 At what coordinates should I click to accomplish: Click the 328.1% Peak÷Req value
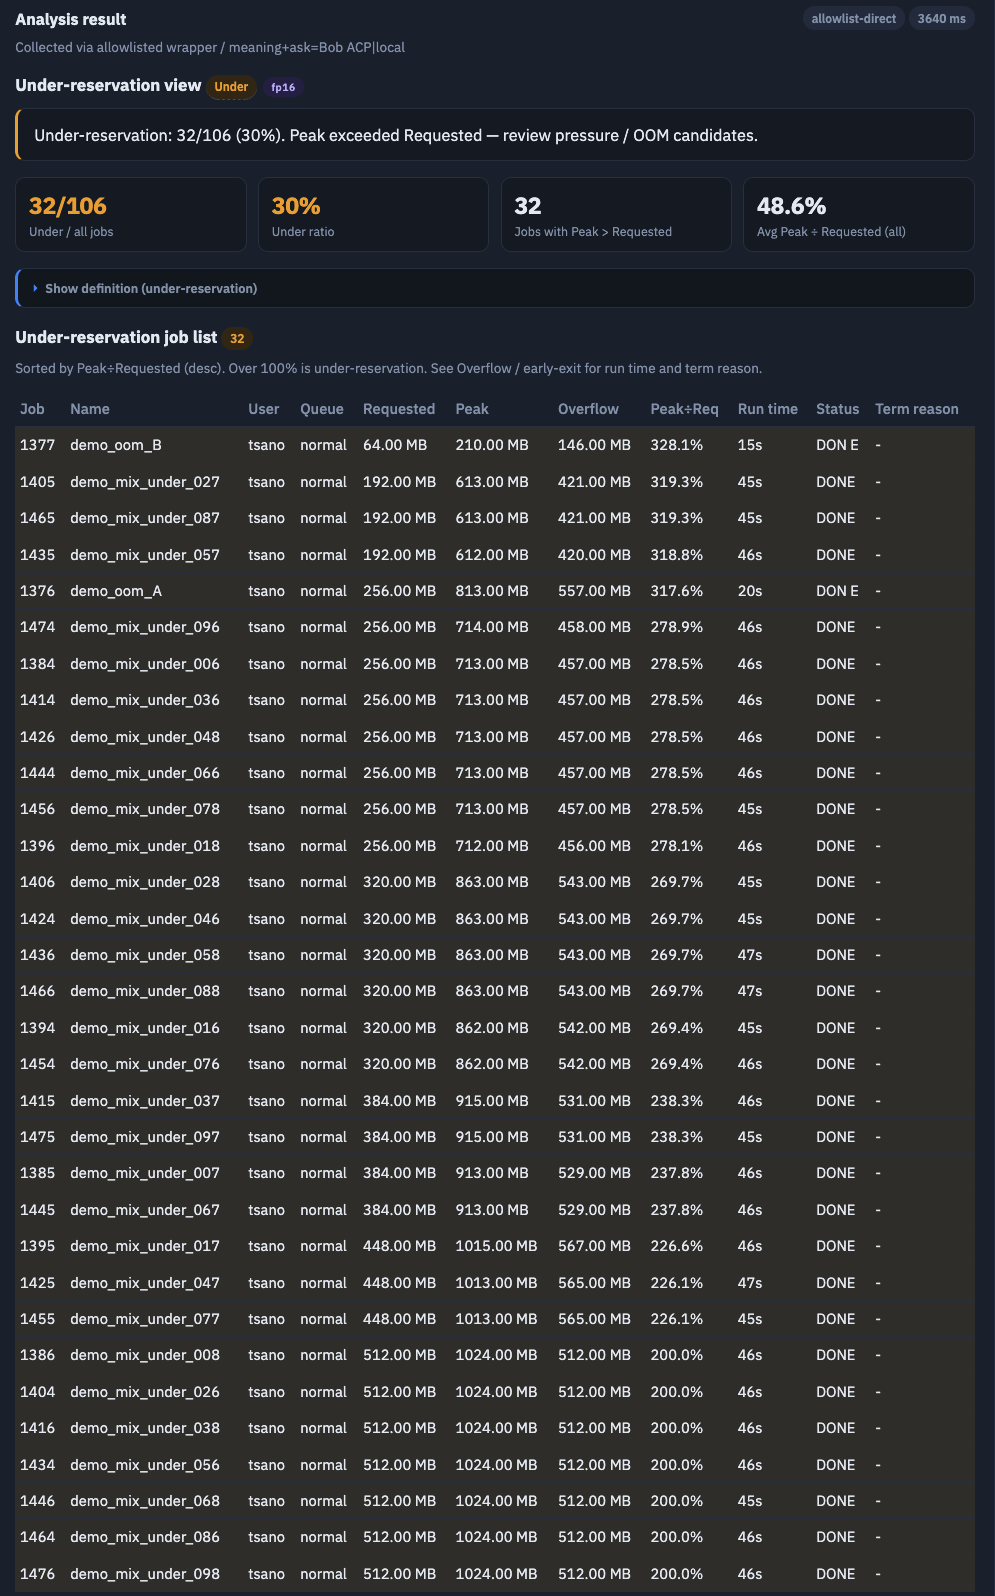(x=677, y=445)
